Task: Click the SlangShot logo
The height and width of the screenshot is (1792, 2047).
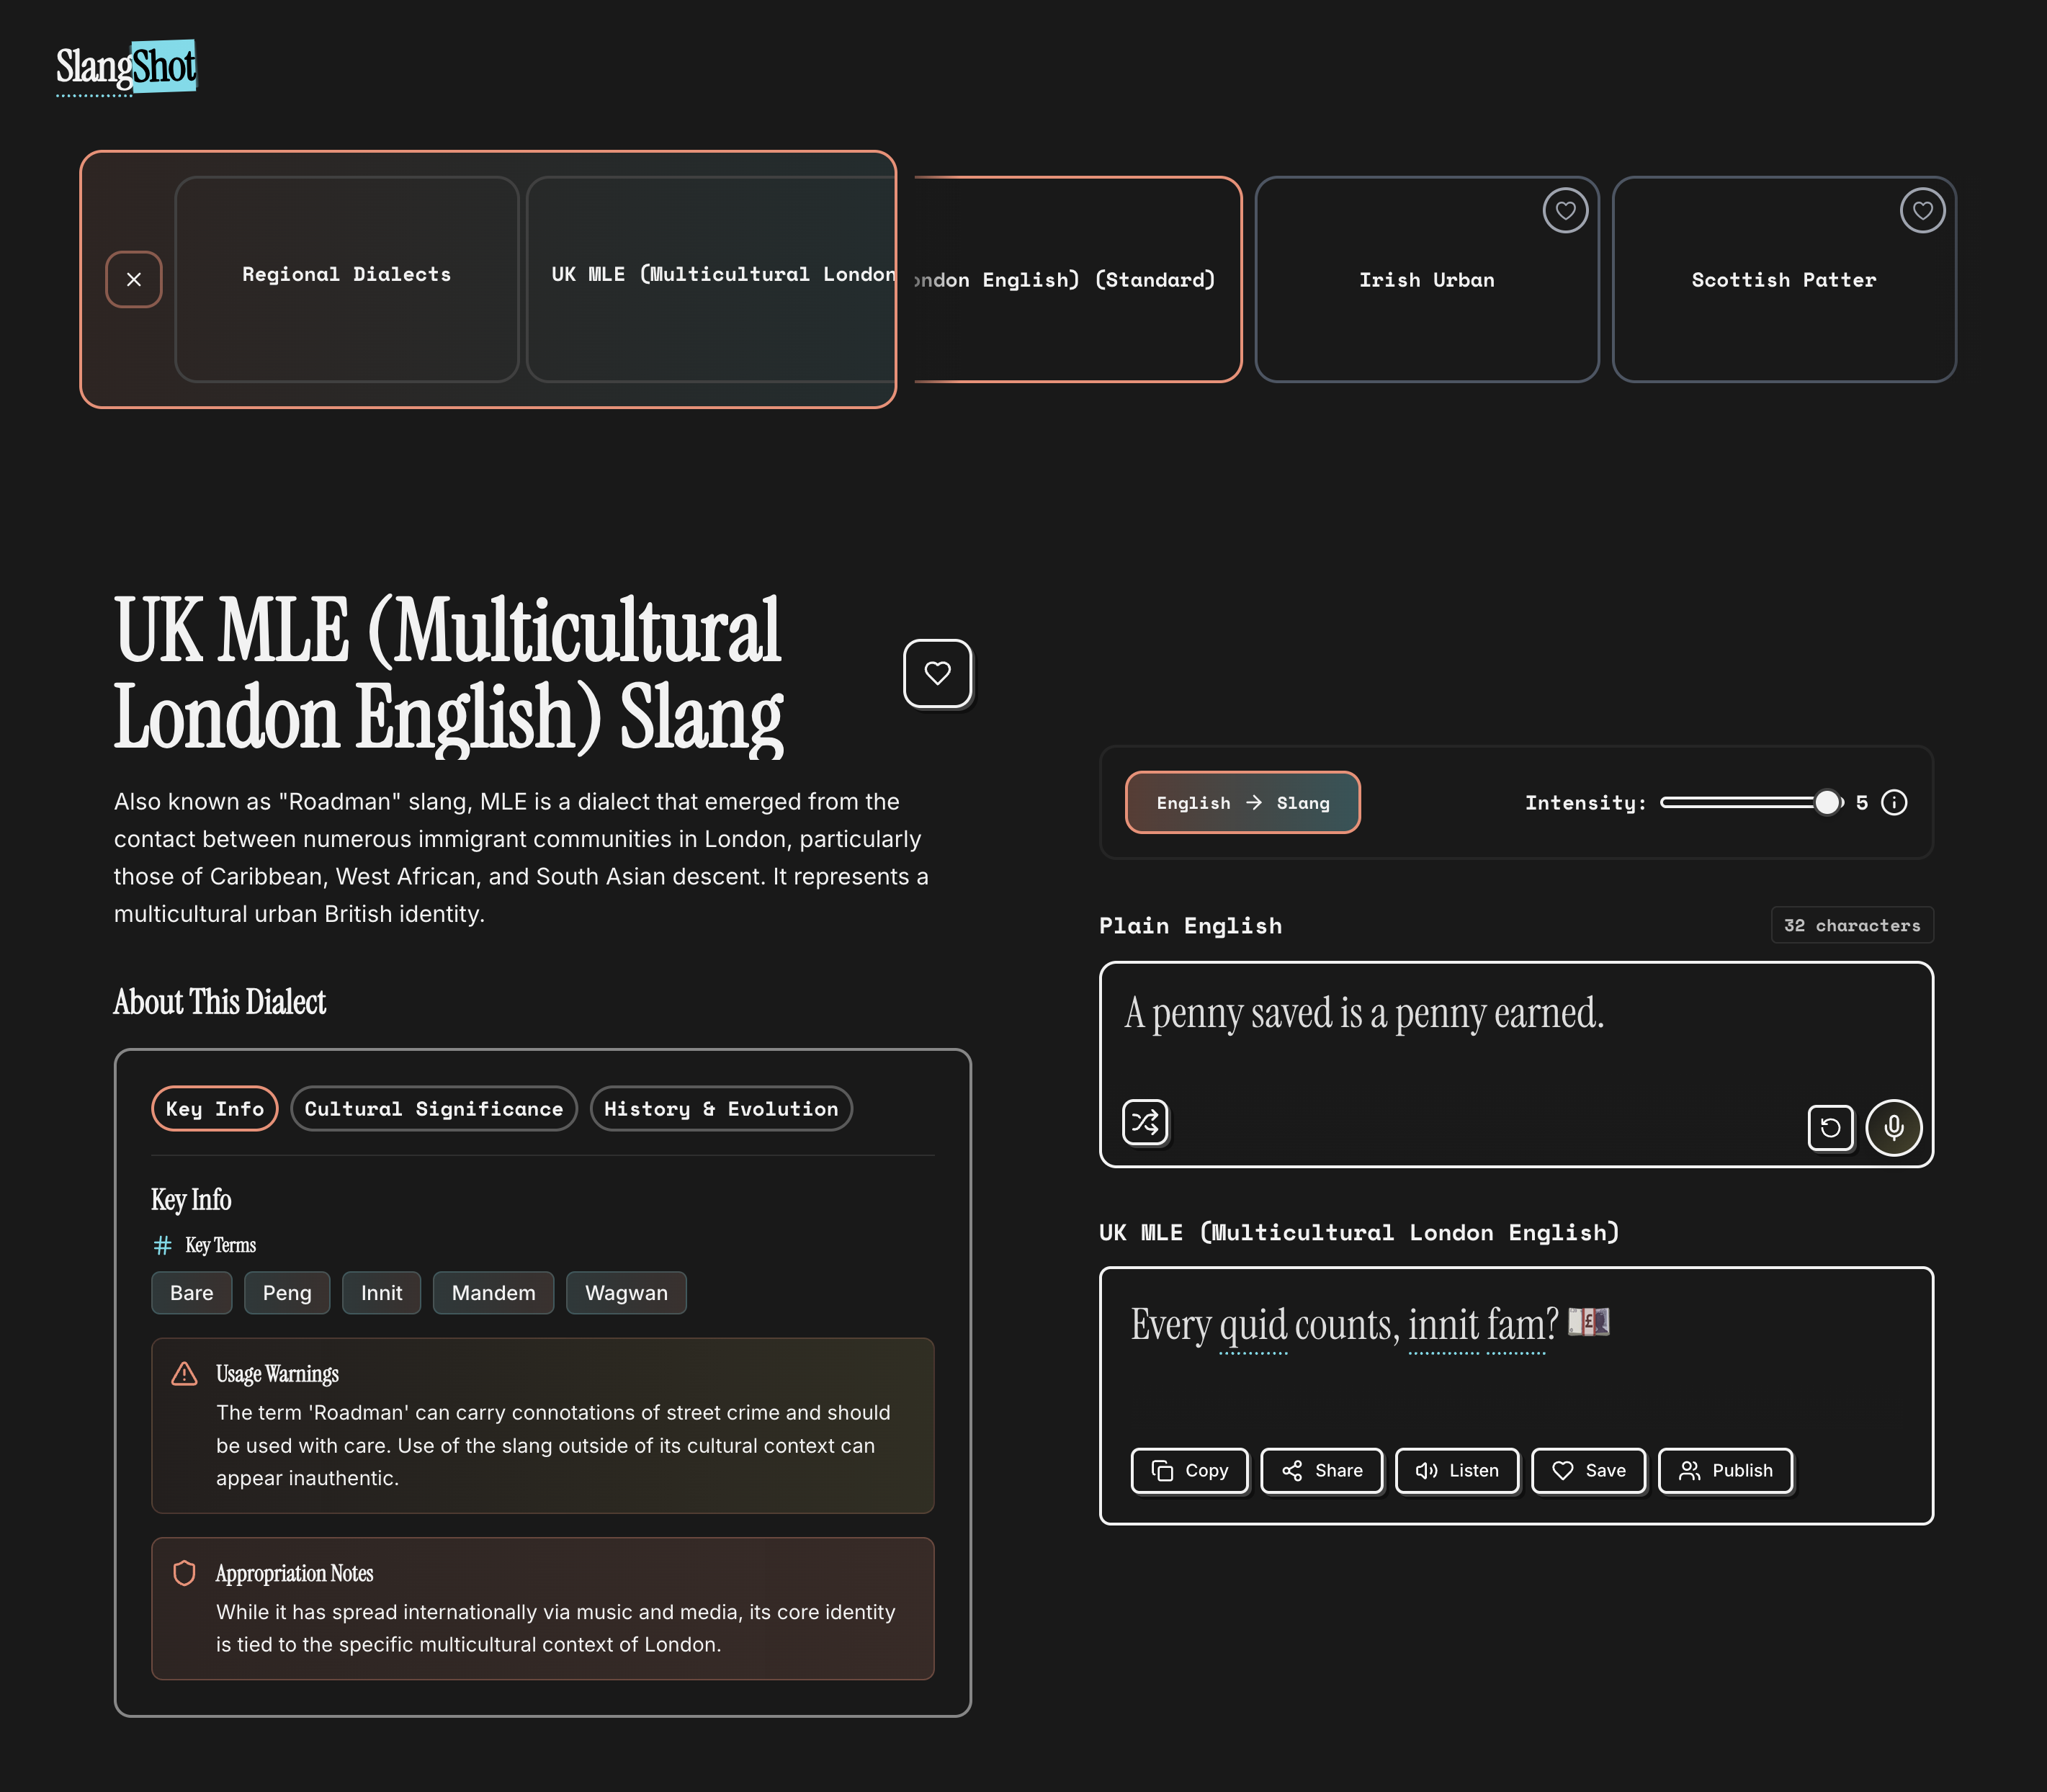Action: point(126,67)
